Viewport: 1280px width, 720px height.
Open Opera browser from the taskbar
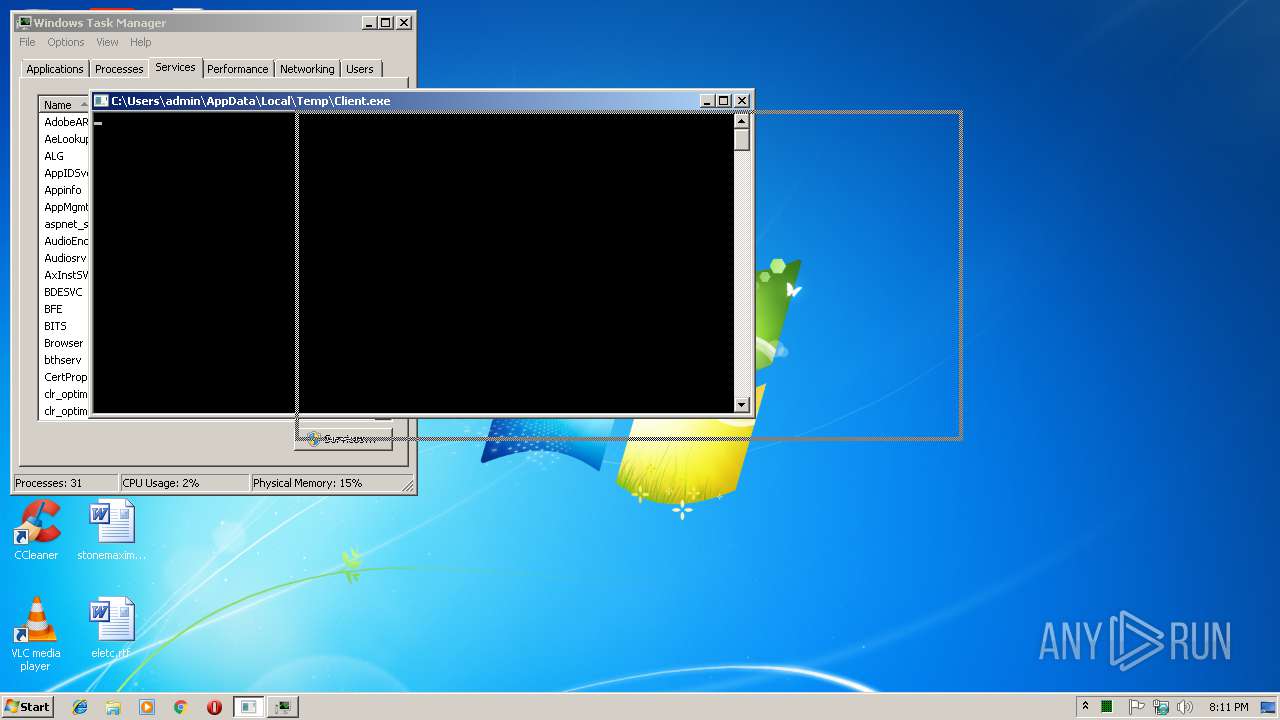[214, 707]
